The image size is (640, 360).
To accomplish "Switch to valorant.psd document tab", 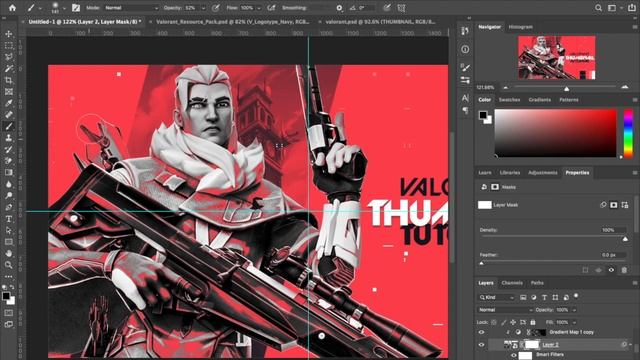I will (x=380, y=22).
